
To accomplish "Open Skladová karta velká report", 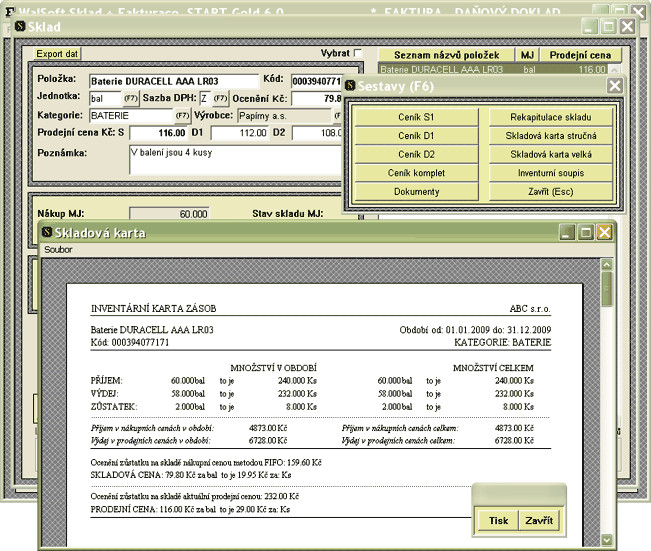I will pyautogui.click(x=551, y=154).
